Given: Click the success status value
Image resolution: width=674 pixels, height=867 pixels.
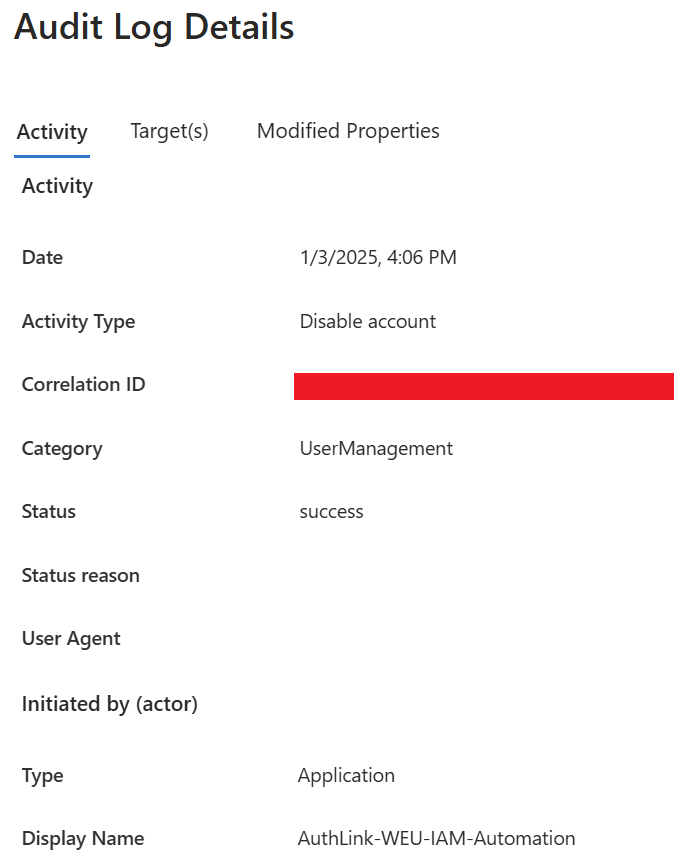Looking at the screenshot, I should tap(331, 512).
